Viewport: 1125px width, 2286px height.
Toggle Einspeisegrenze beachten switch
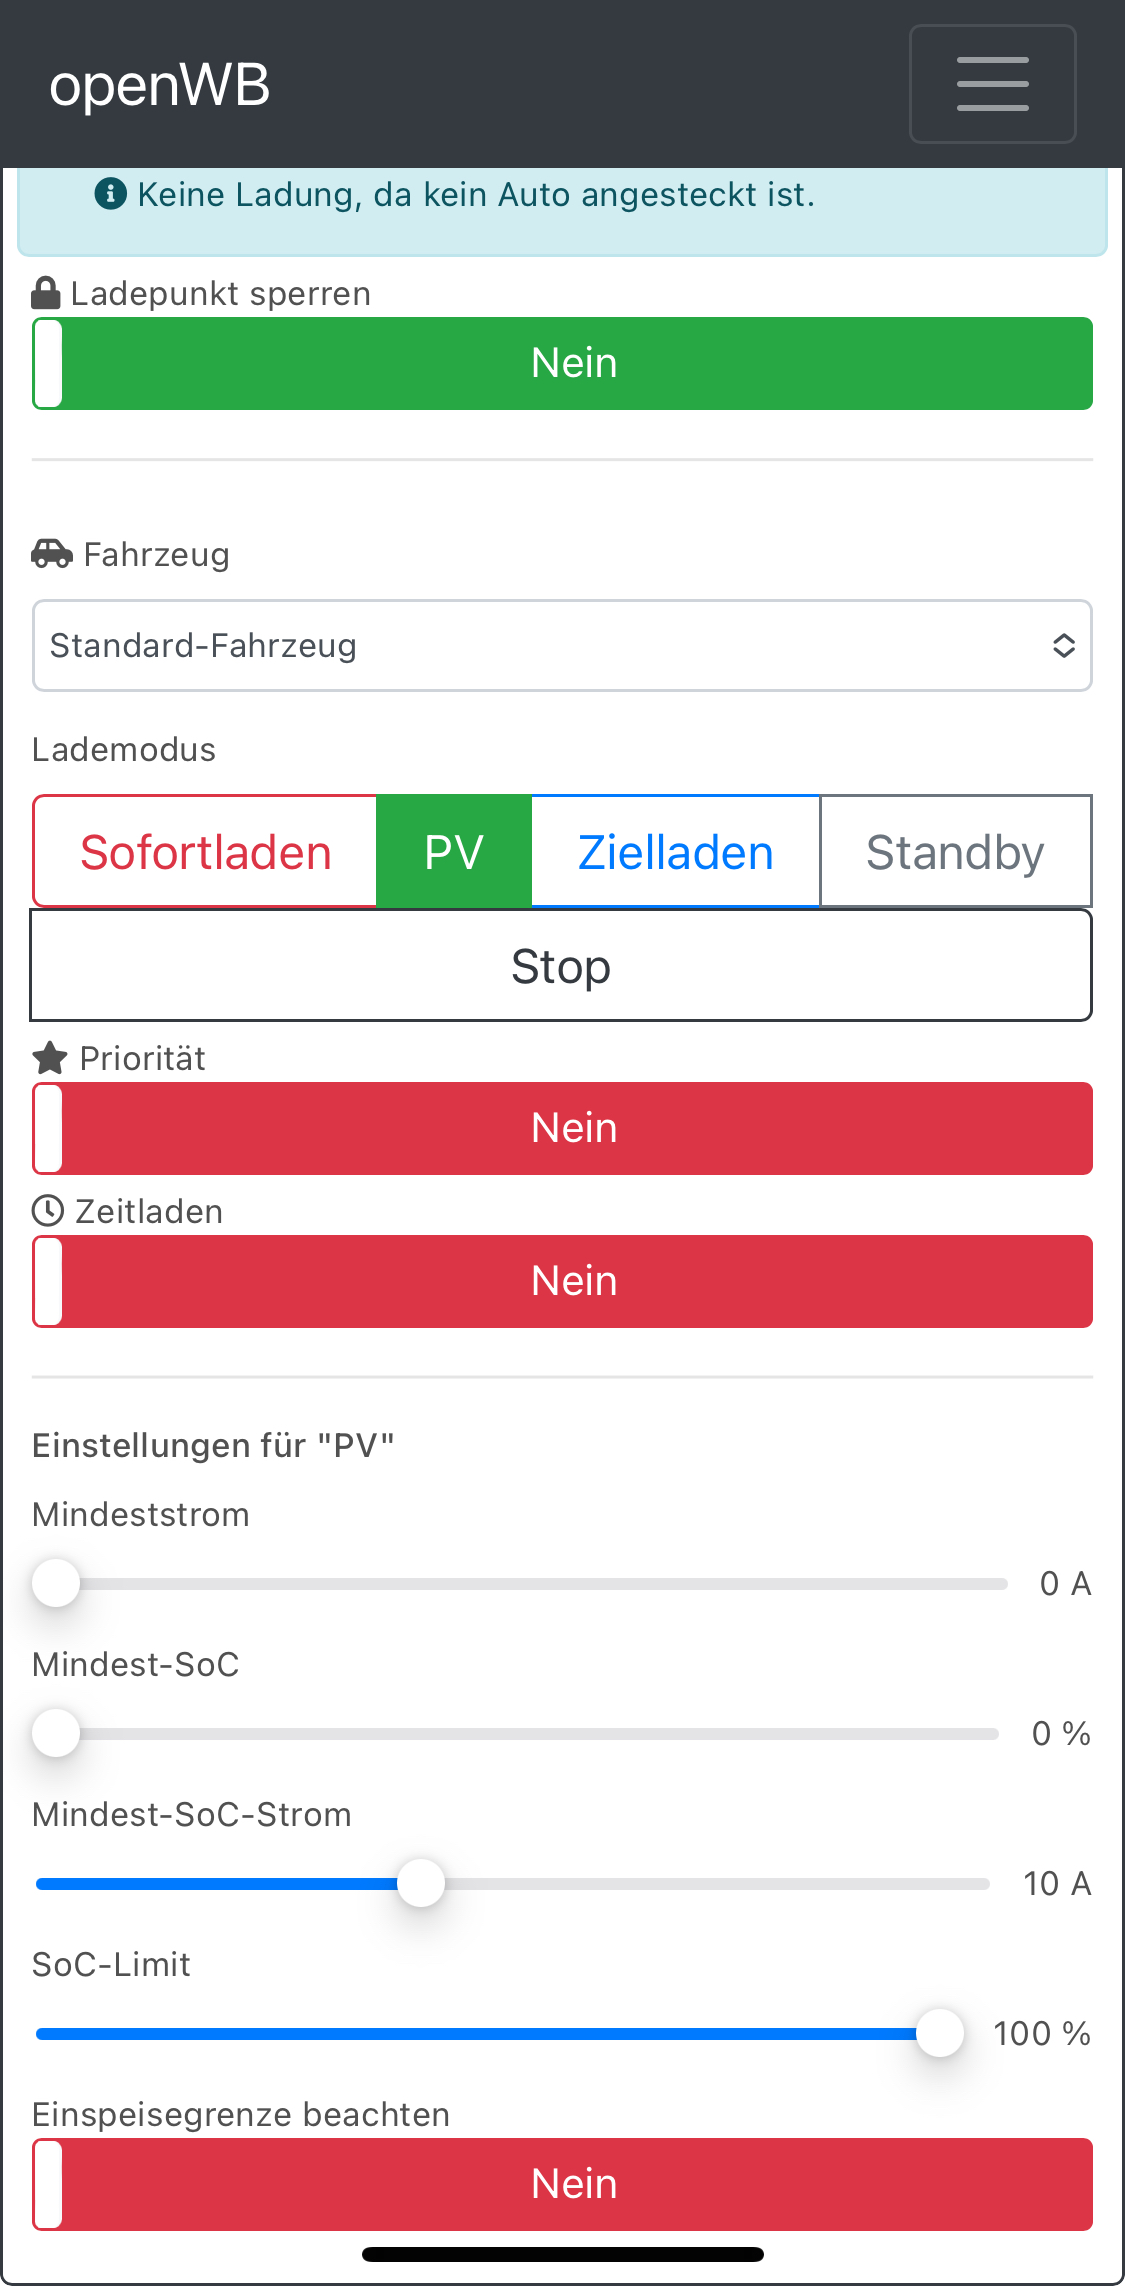coord(562,2184)
